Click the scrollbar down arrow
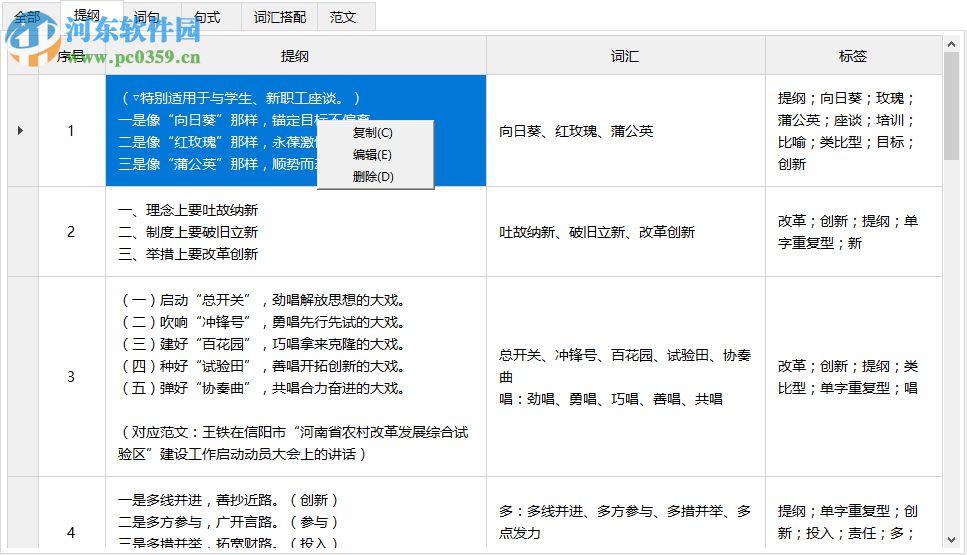 [951, 540]
